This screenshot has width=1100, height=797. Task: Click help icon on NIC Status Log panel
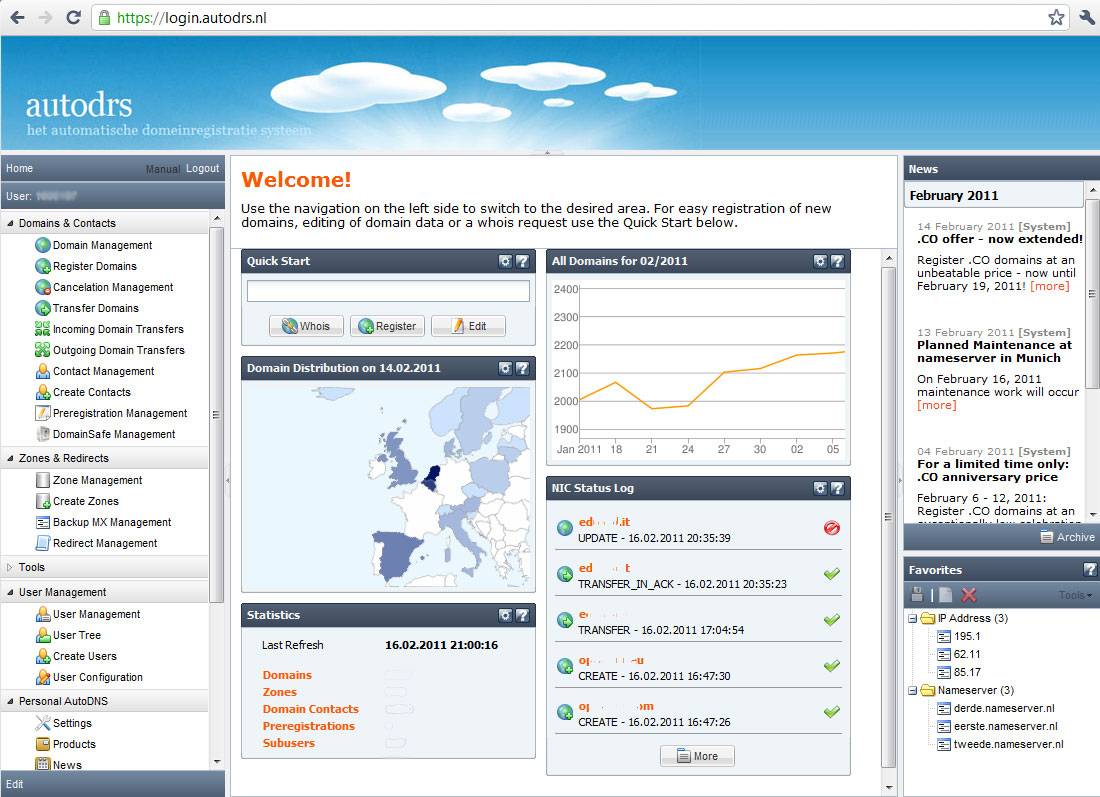pos(837,488)
